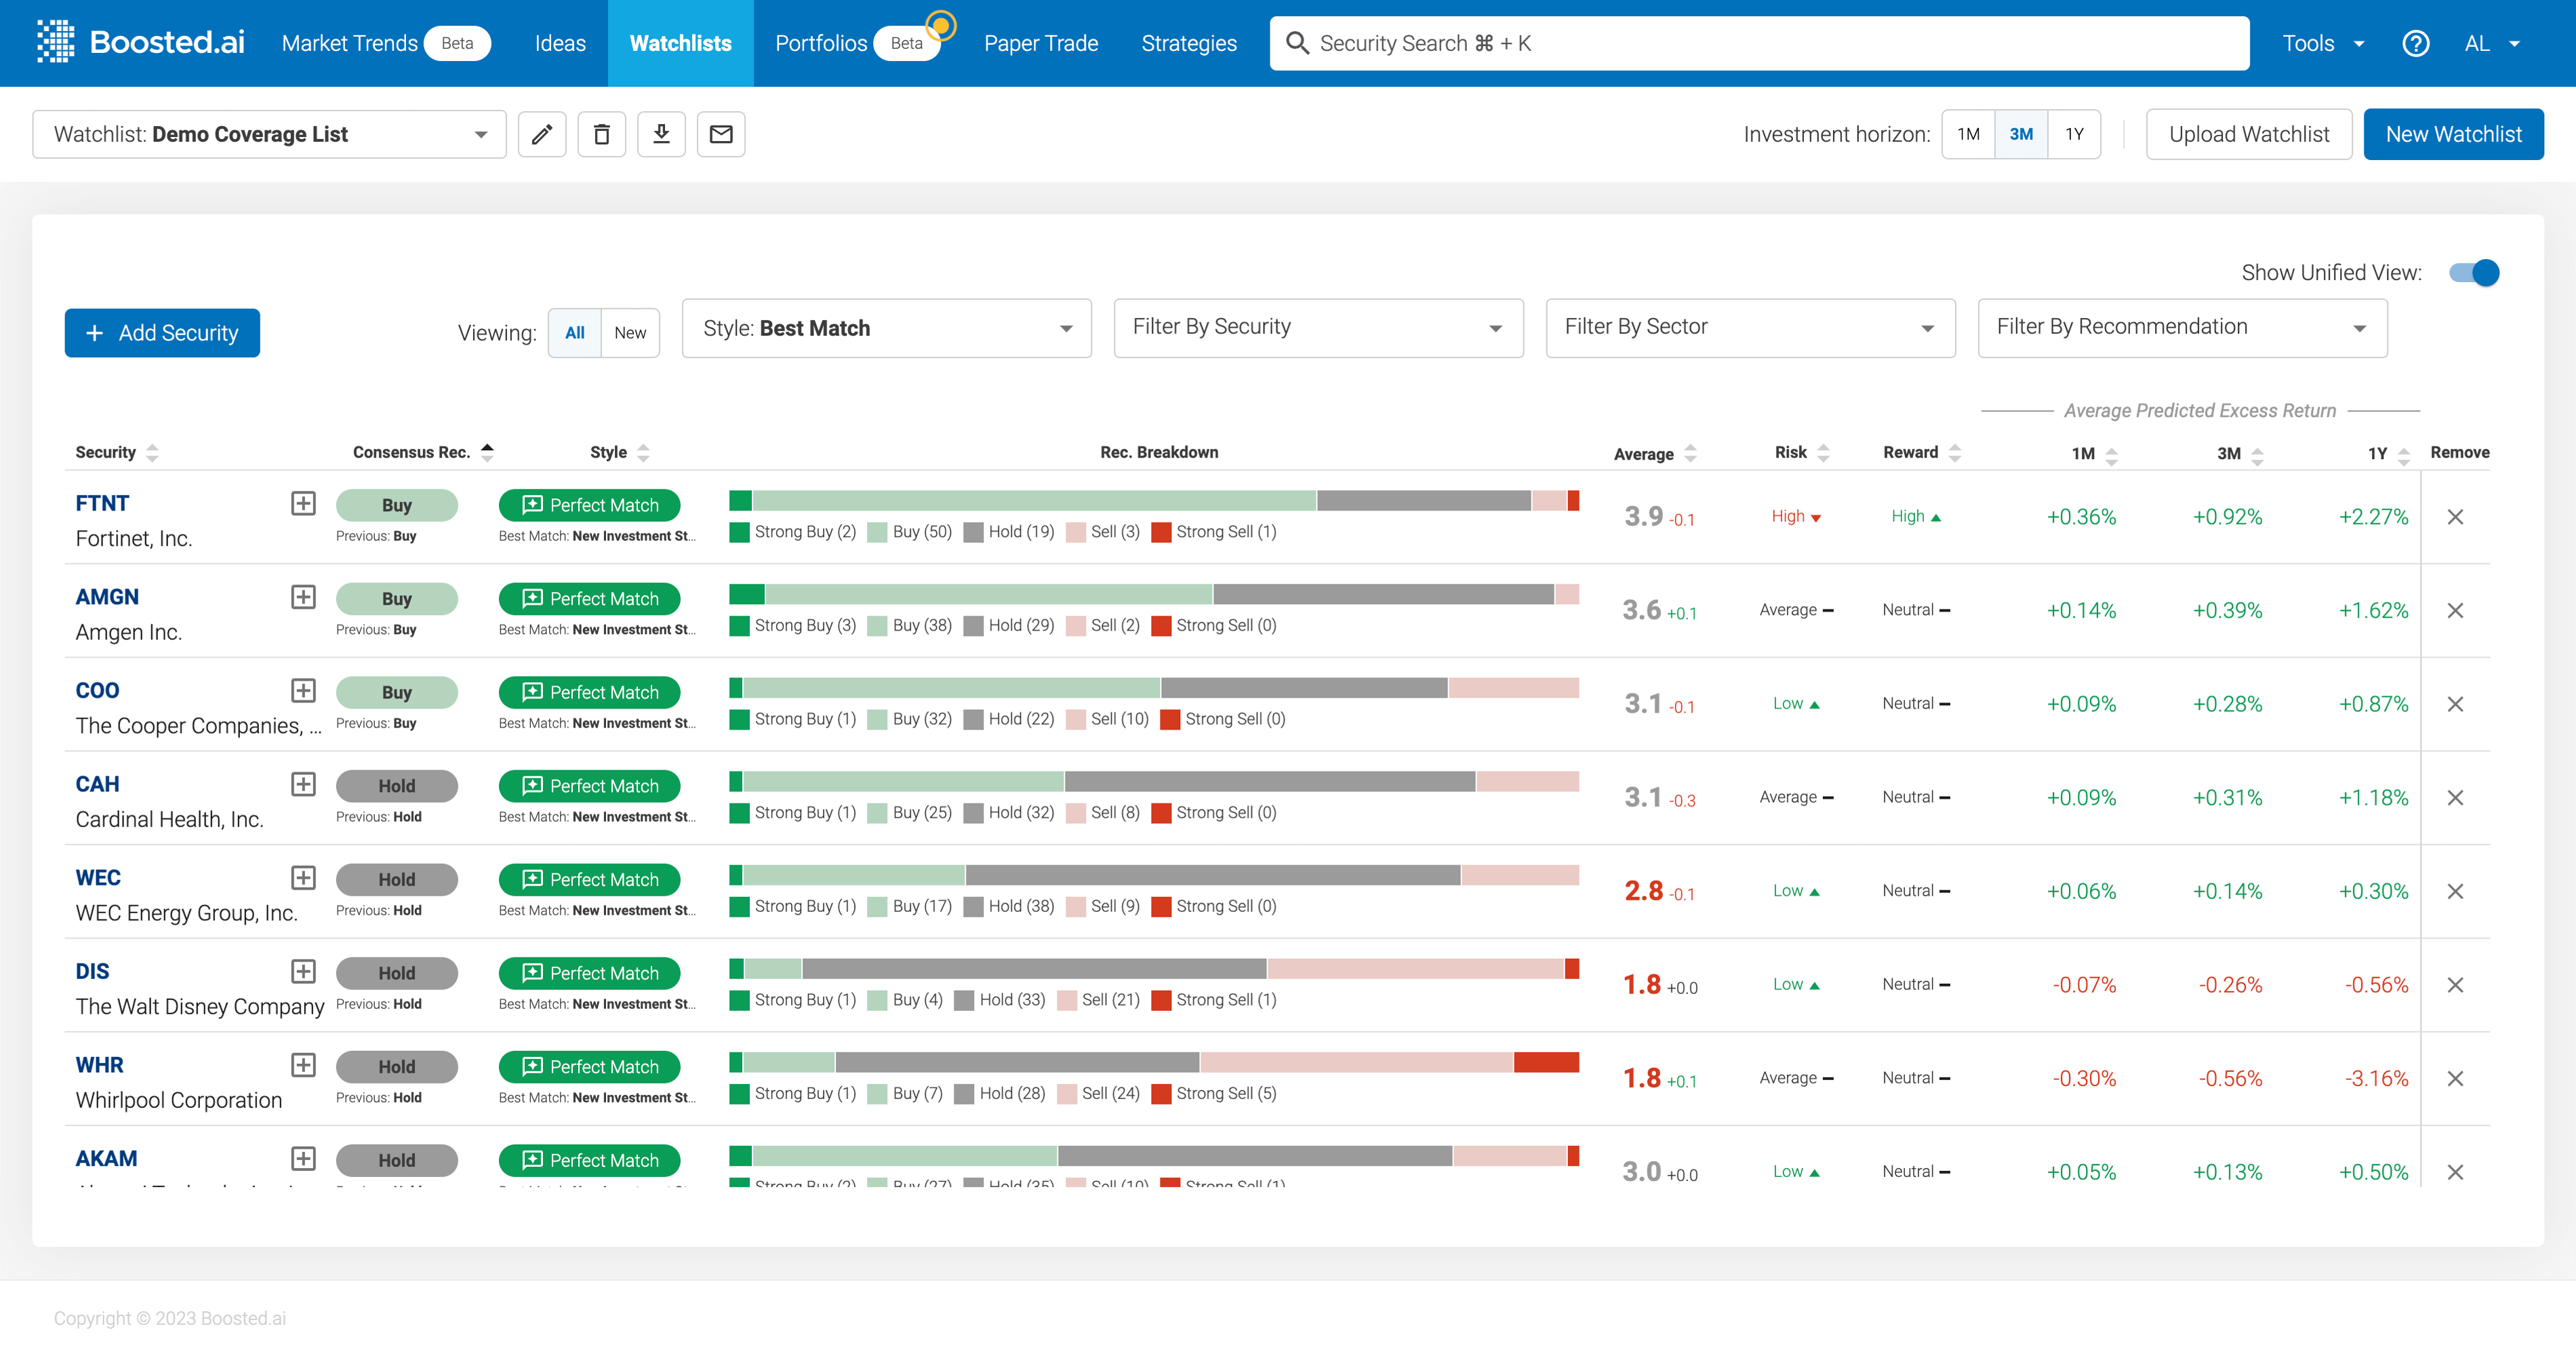Click FTNT Perfect Match badge
Screen dimensions: 2576x1356
pyautogui.click(x=589, y=505)
